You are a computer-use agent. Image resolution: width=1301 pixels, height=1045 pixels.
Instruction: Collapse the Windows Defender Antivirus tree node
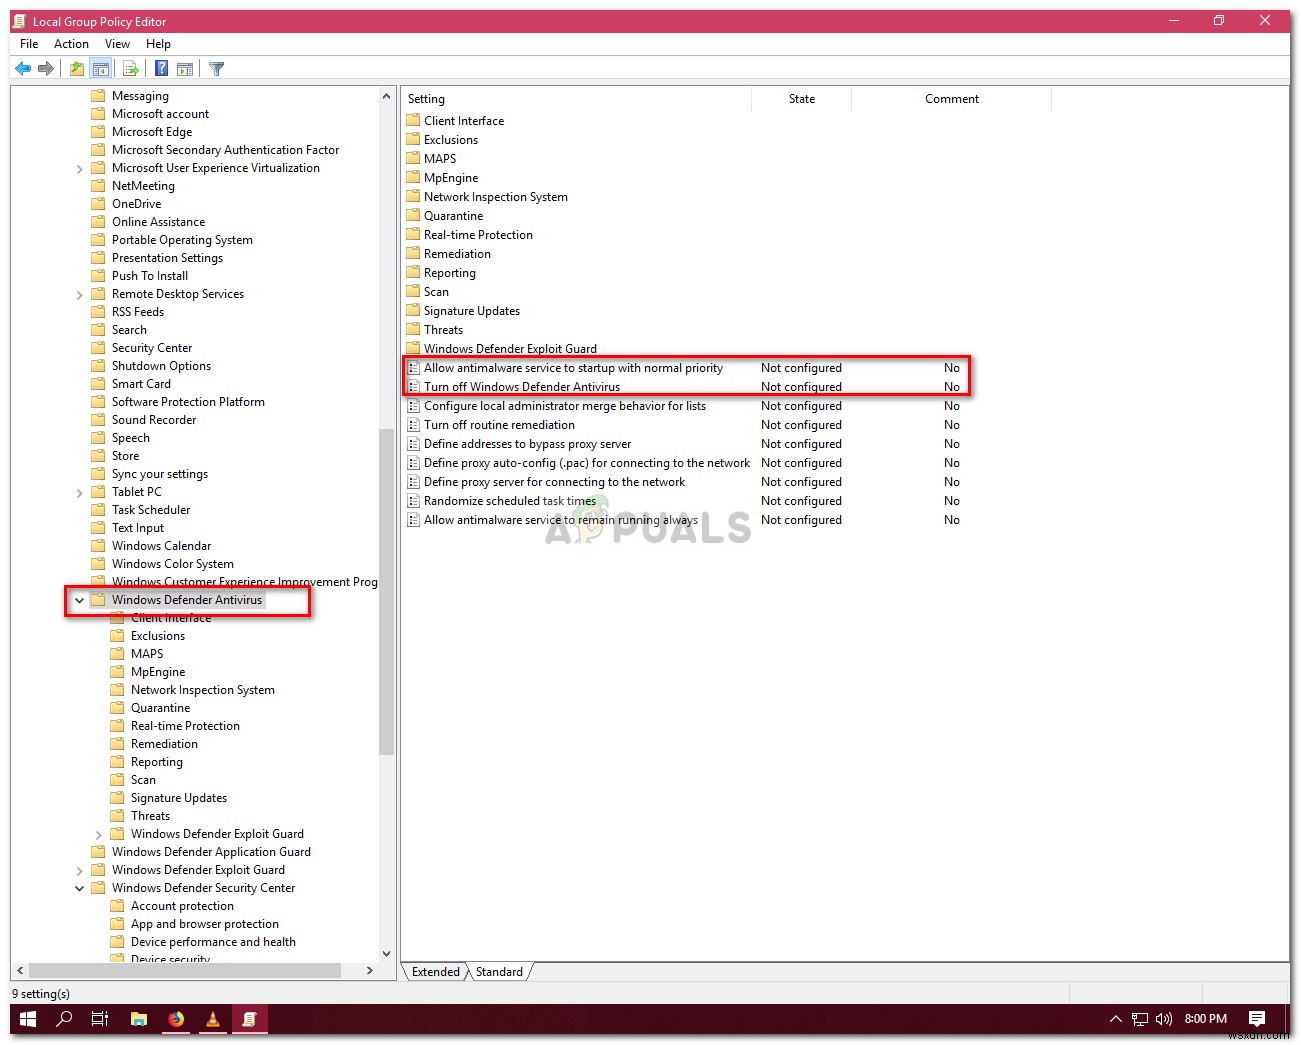(80, 600)
